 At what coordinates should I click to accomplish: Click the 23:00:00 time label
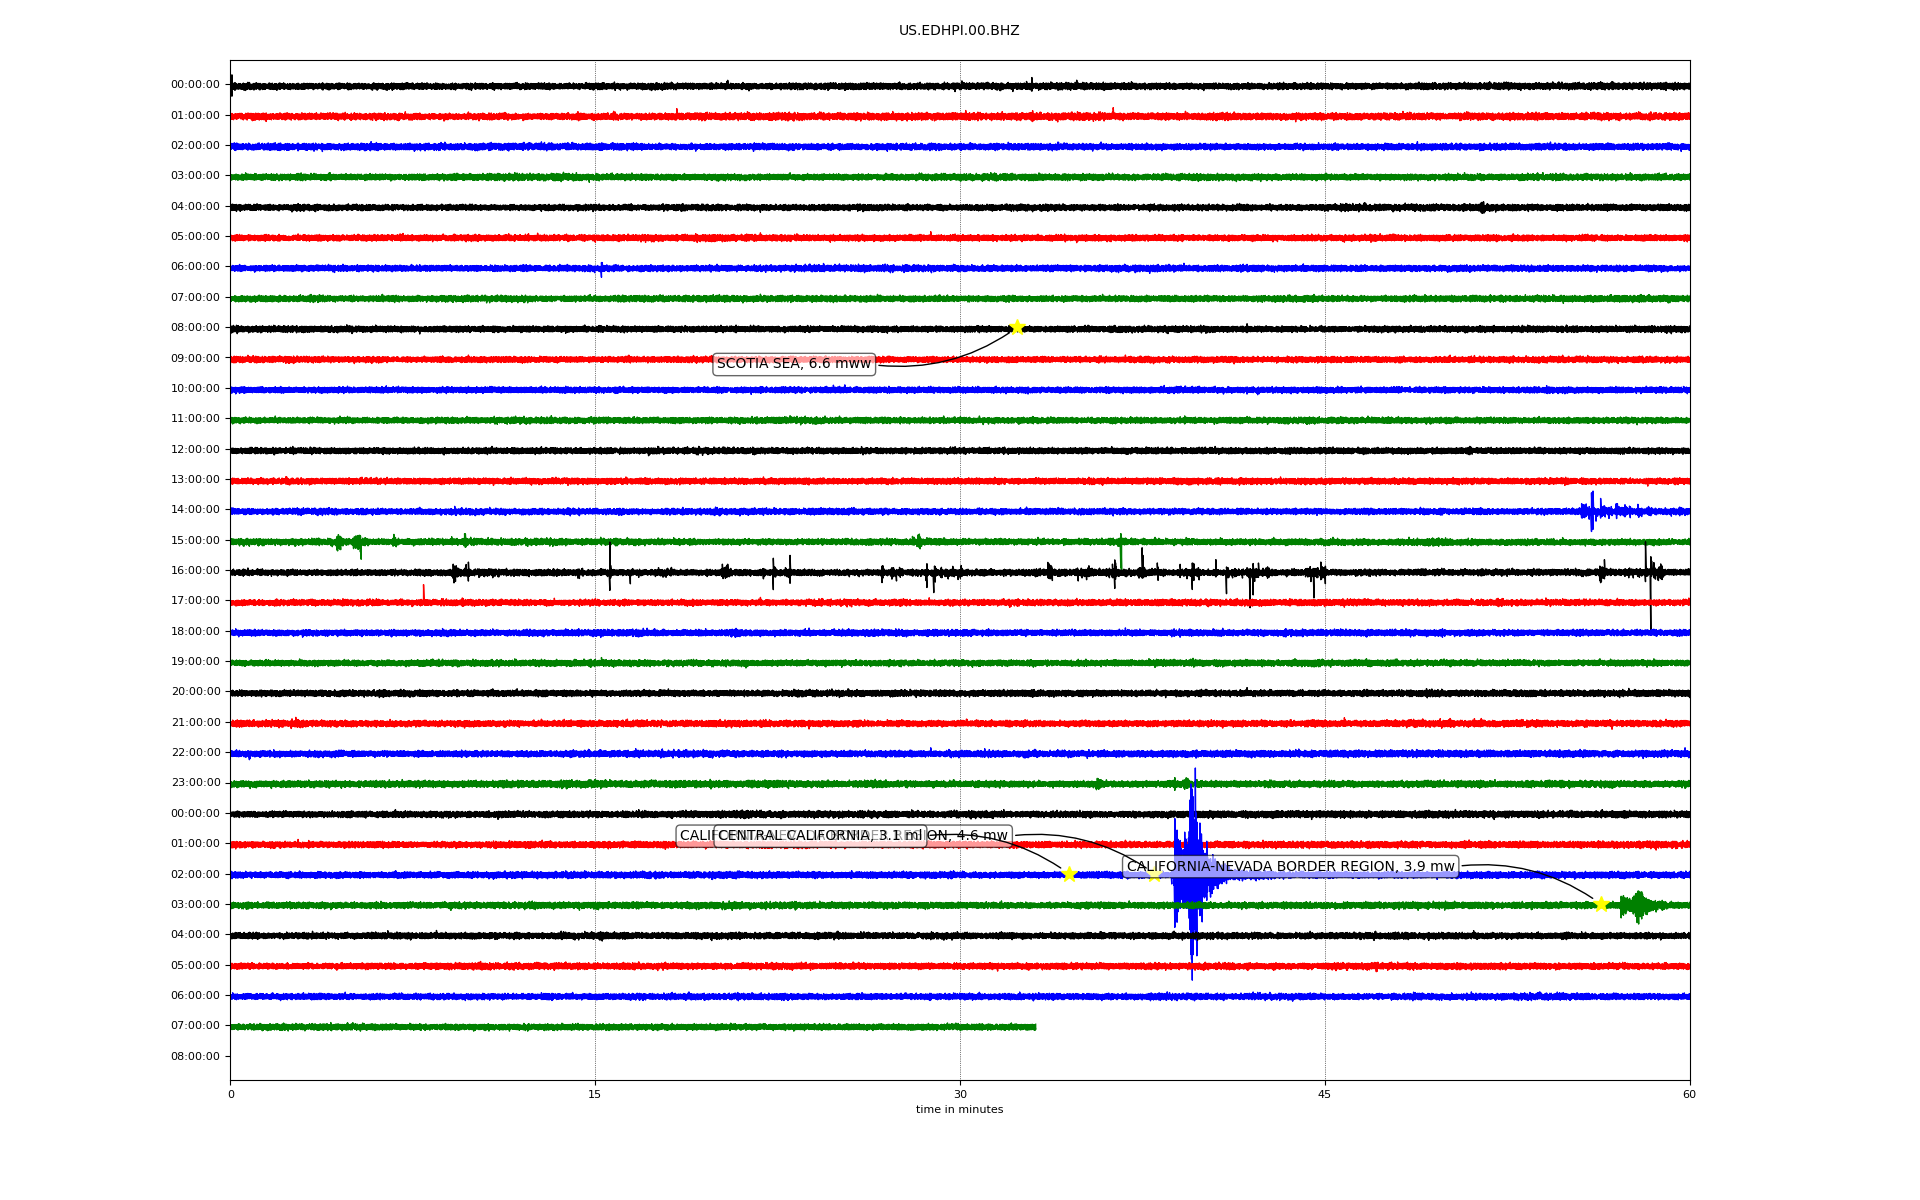195,782
